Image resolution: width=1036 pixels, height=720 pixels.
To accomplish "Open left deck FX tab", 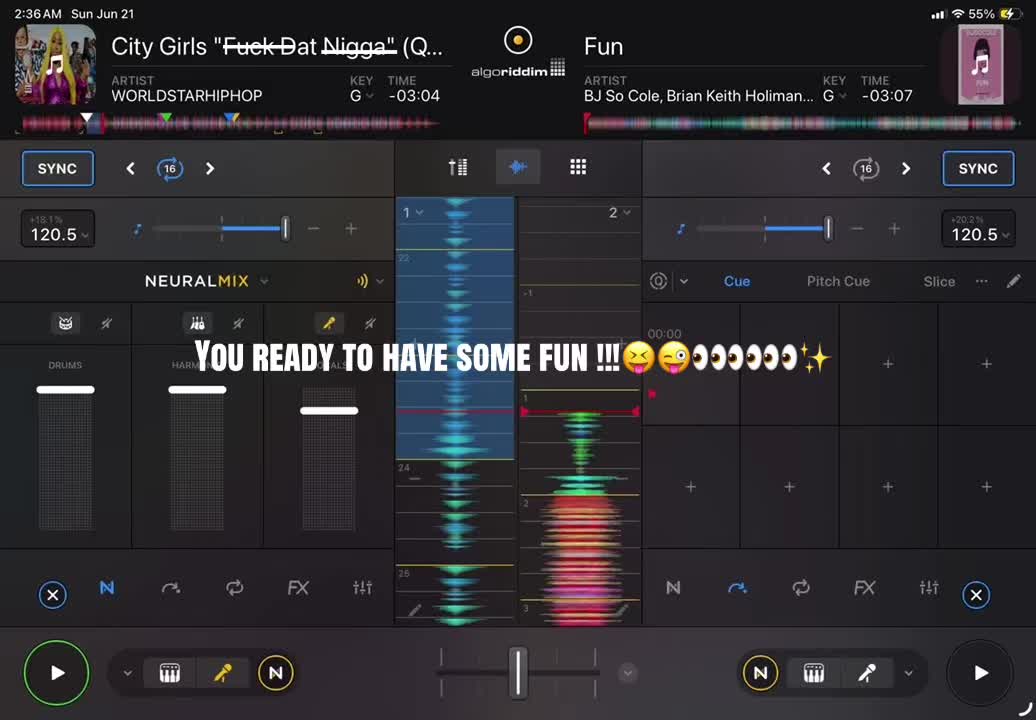I will (298, 587).
